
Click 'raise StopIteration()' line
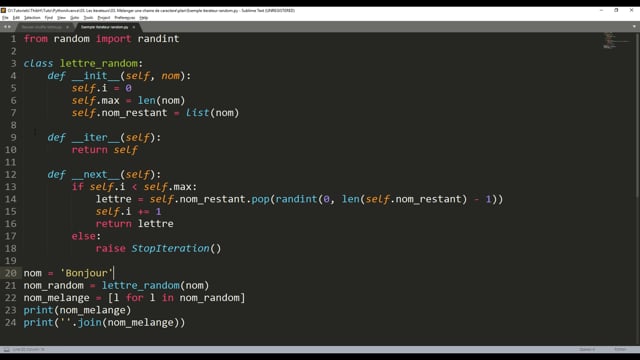(x=158, y=249)
